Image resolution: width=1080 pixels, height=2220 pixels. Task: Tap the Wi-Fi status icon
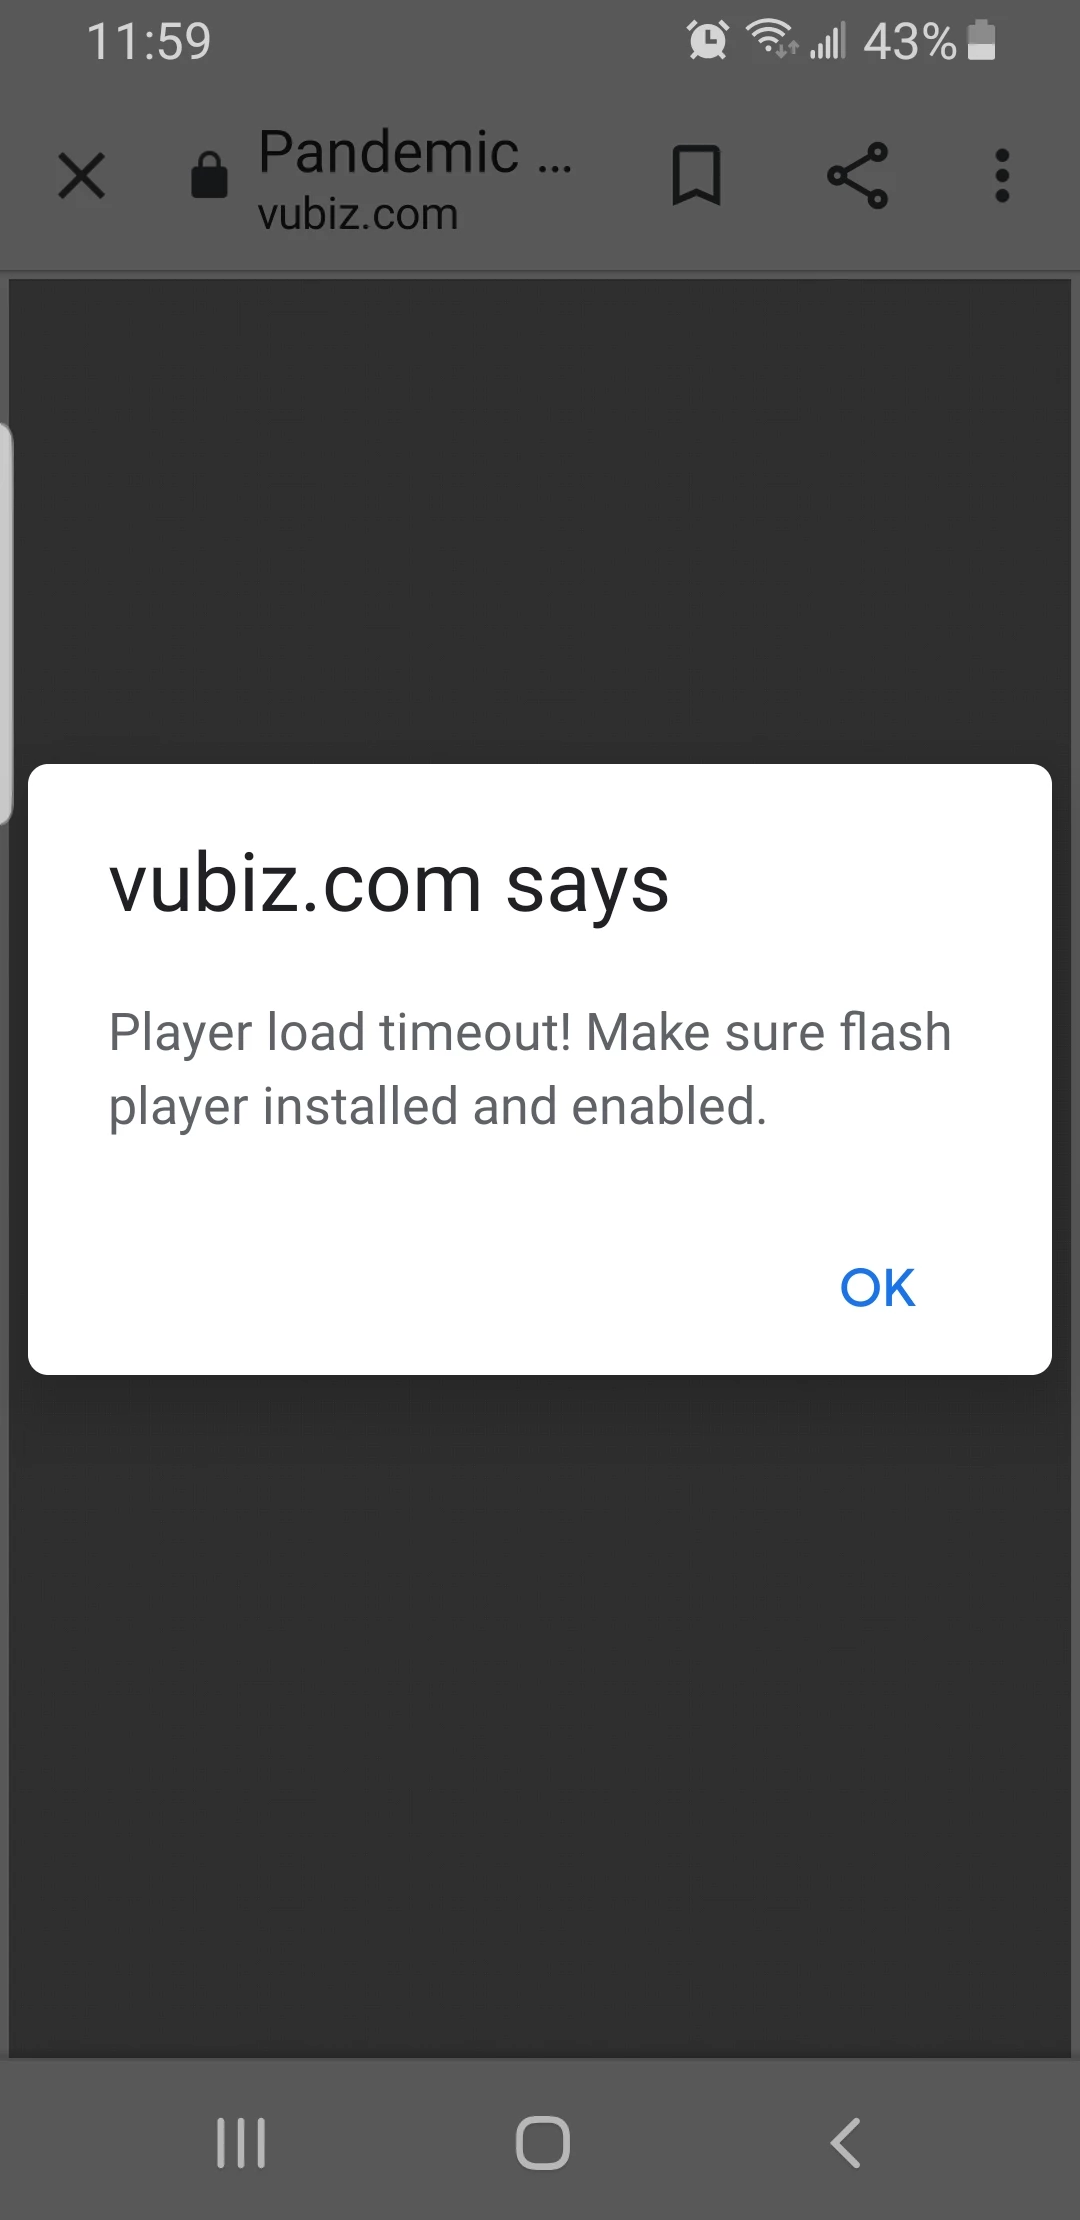click(772, 40)
